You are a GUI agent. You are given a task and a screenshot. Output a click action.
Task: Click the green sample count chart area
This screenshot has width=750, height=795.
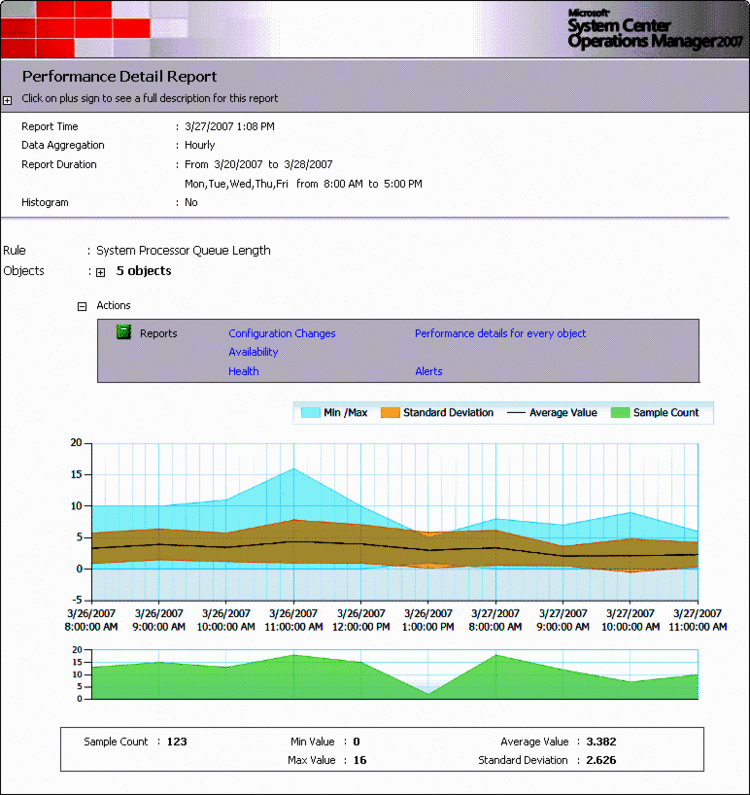pyautogui.click(x=395, y=679)
